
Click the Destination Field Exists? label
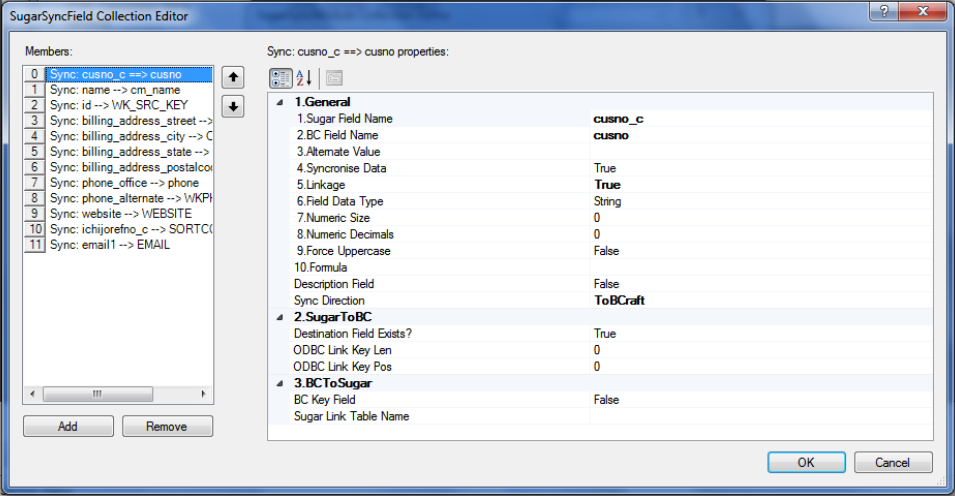(353, 333)
